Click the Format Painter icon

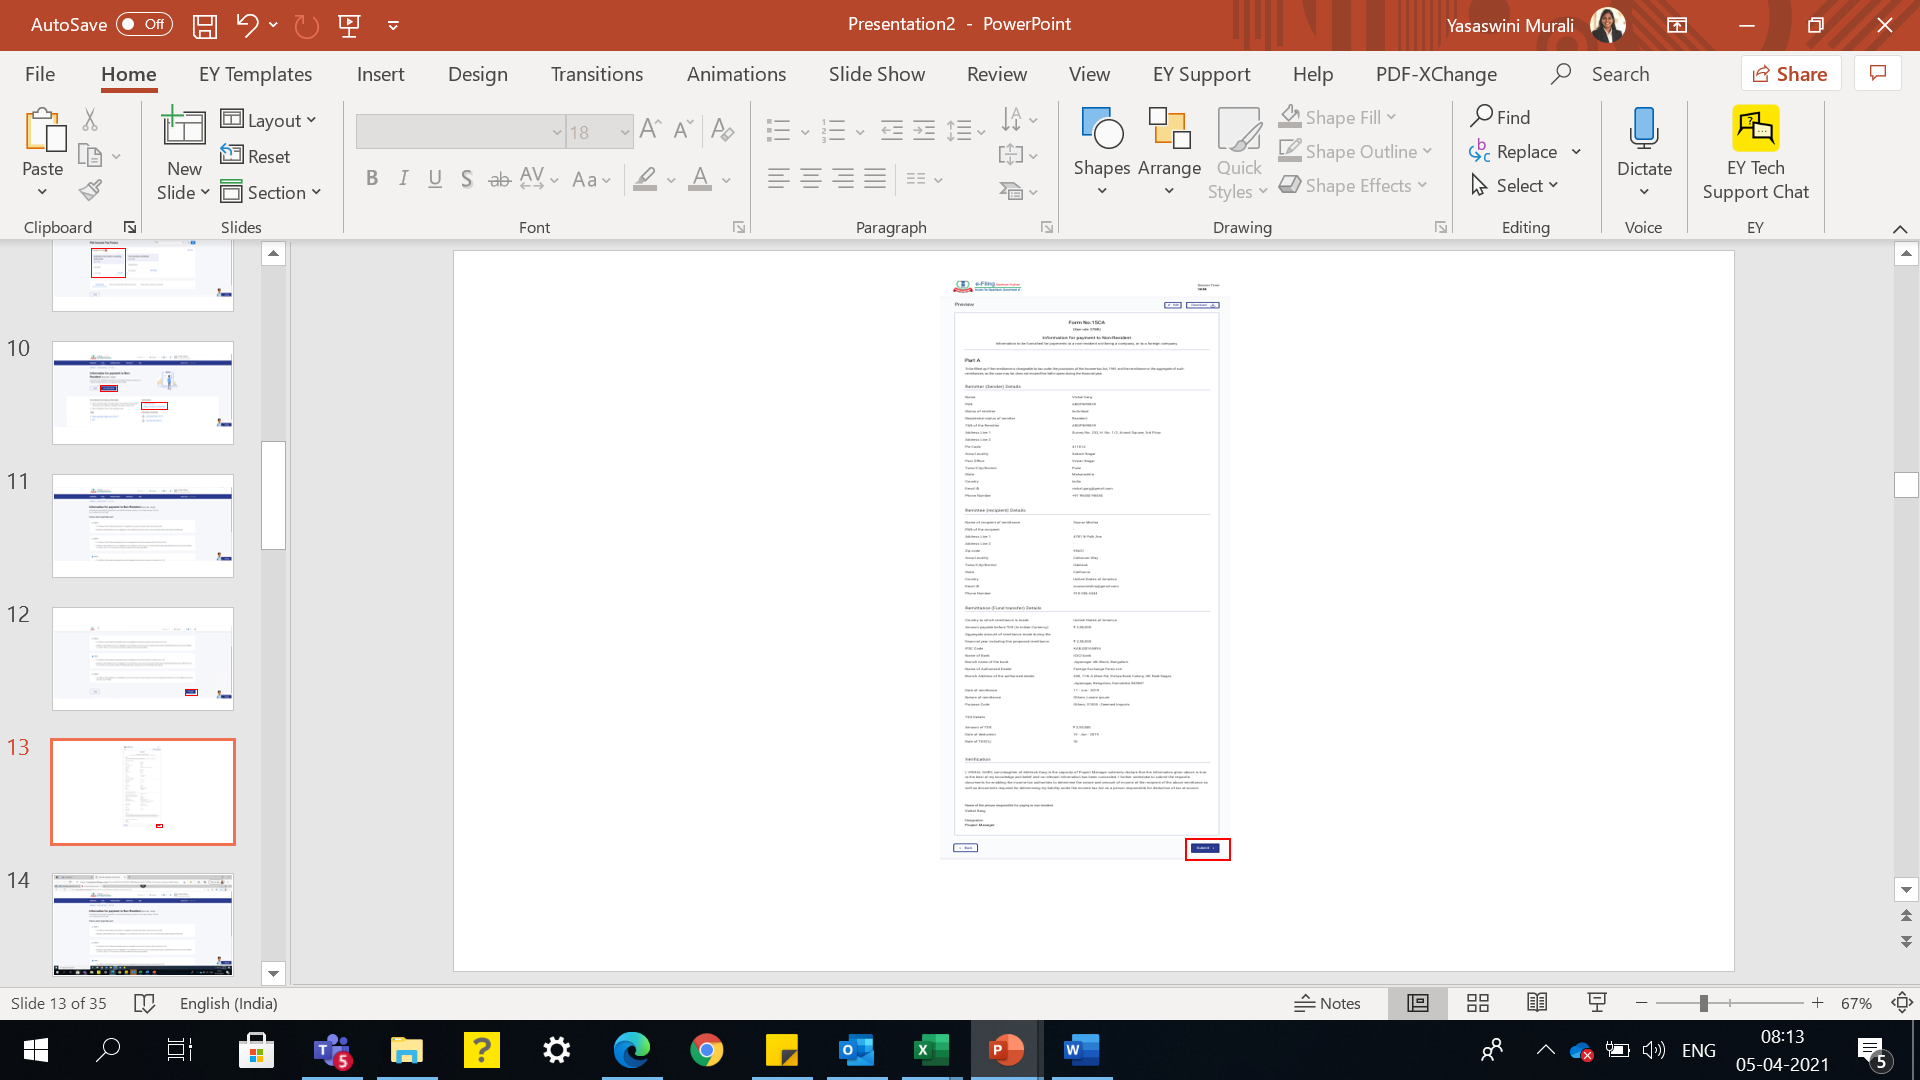(x=91, y=190)
